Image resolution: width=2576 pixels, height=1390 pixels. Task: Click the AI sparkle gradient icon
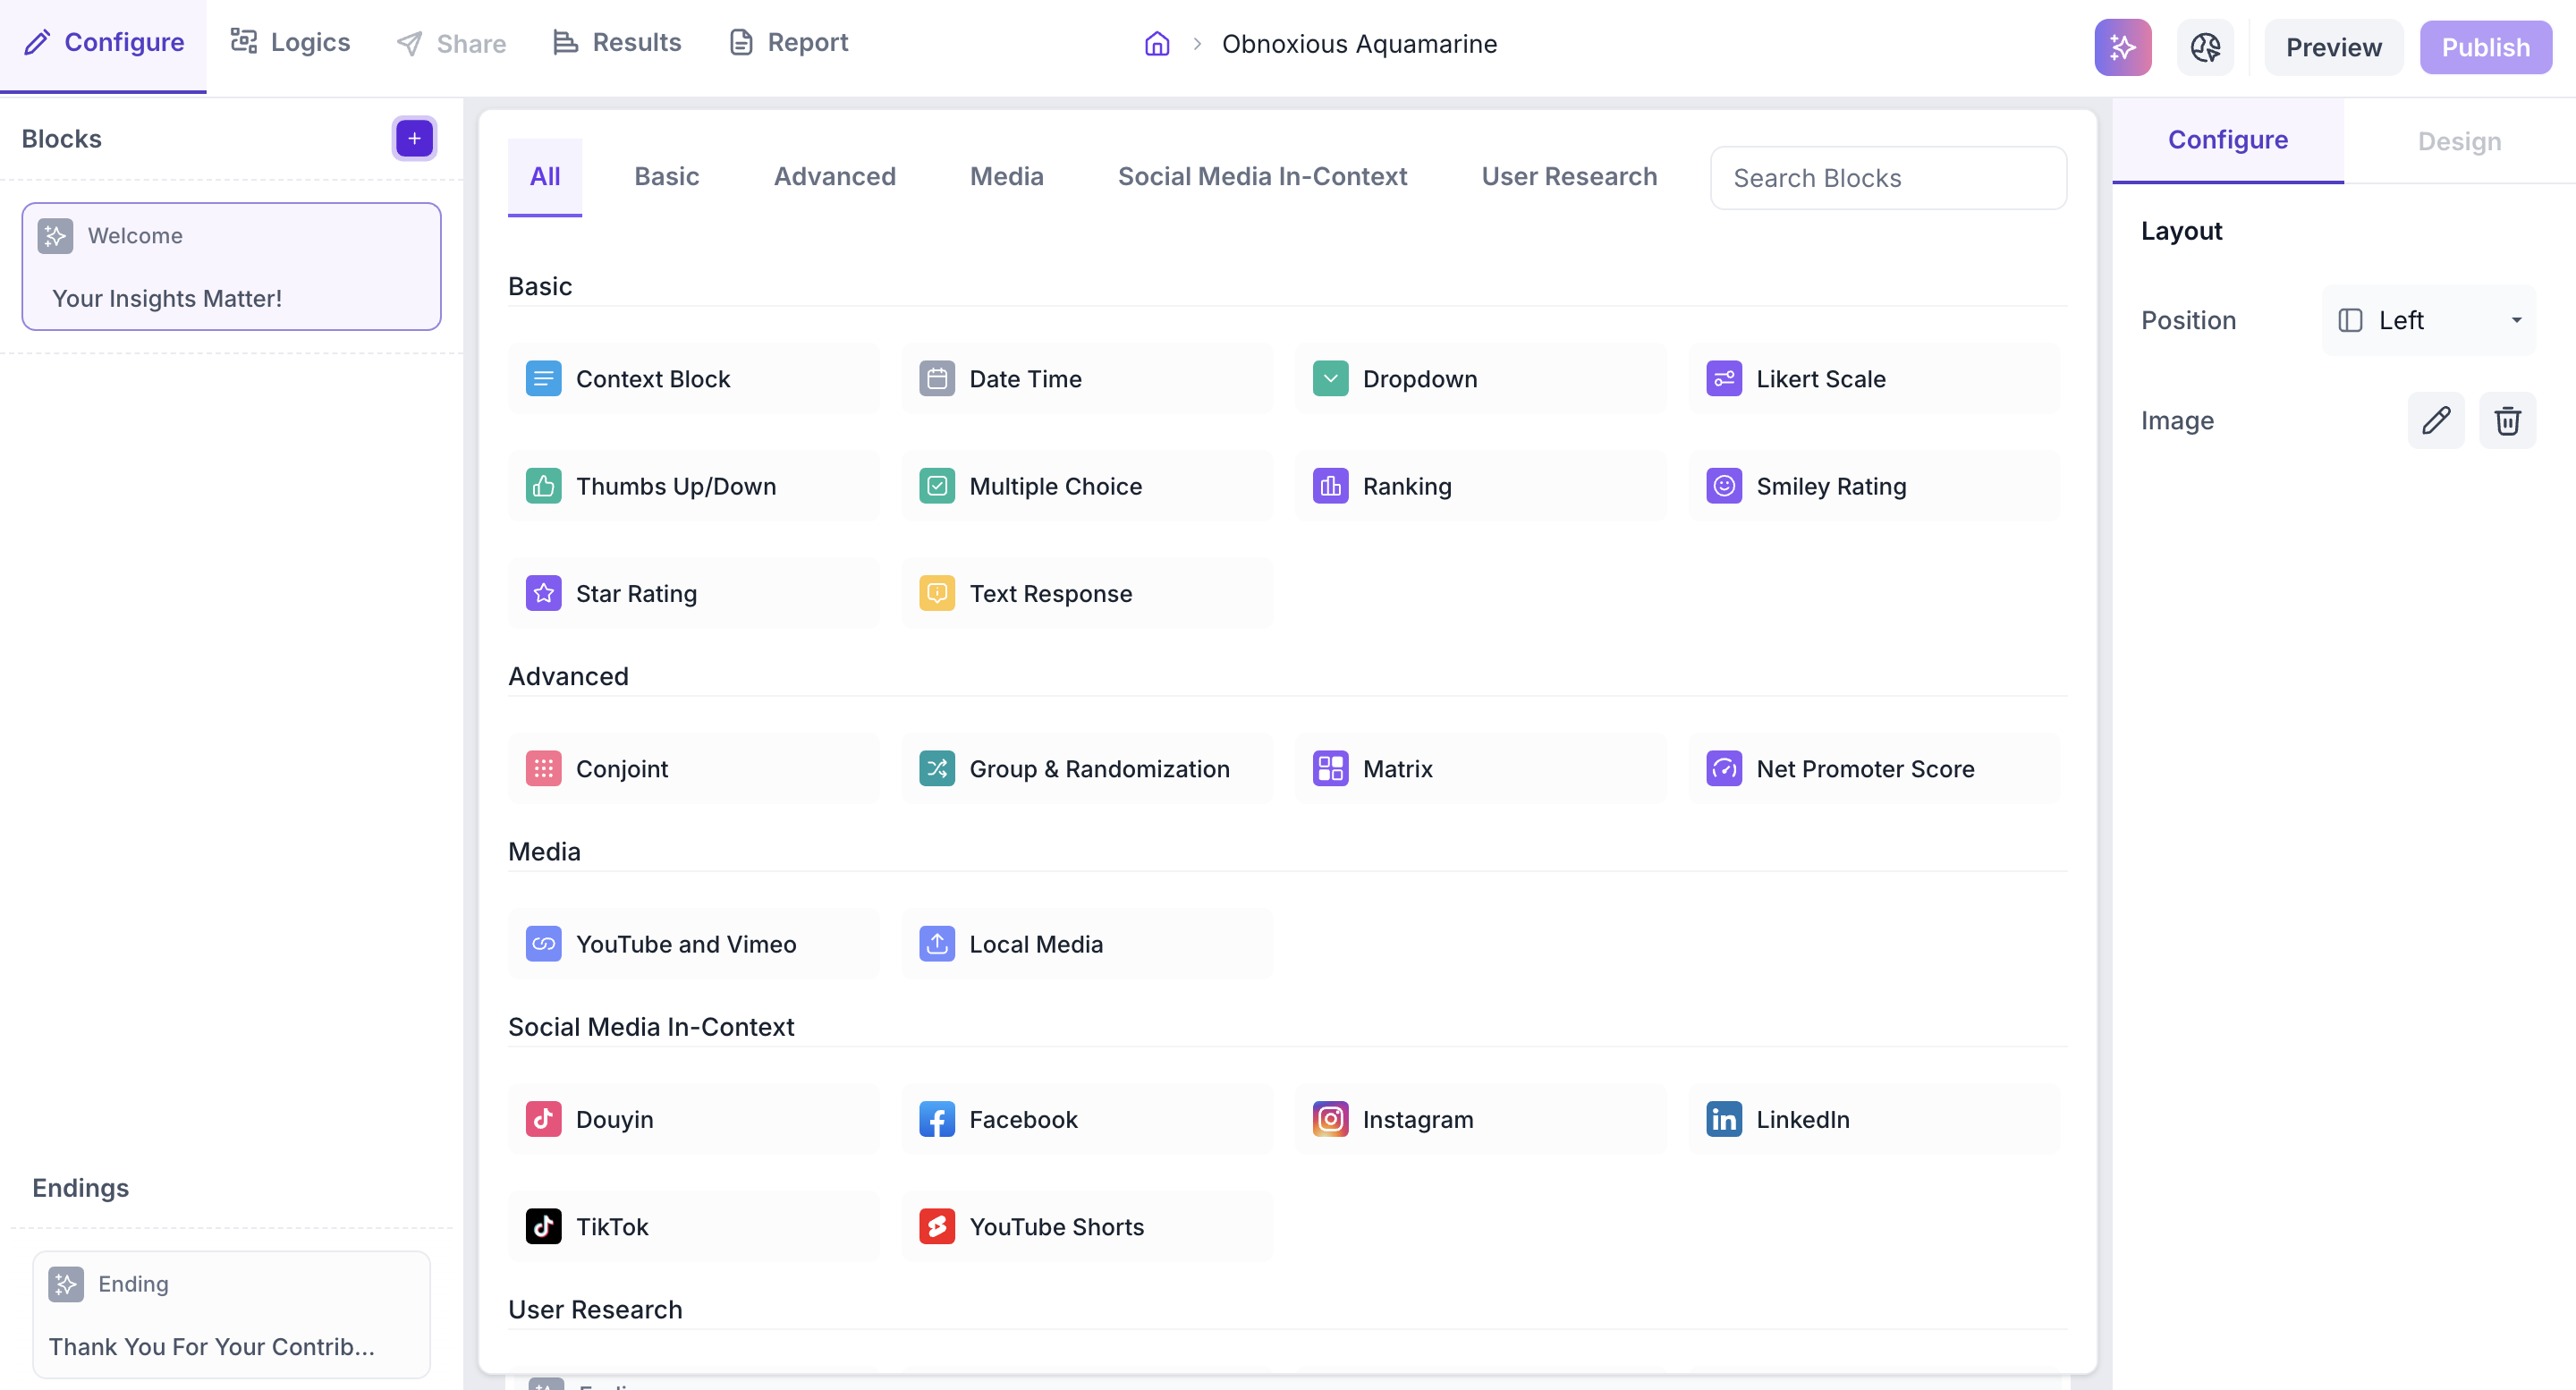[2122, 47]
